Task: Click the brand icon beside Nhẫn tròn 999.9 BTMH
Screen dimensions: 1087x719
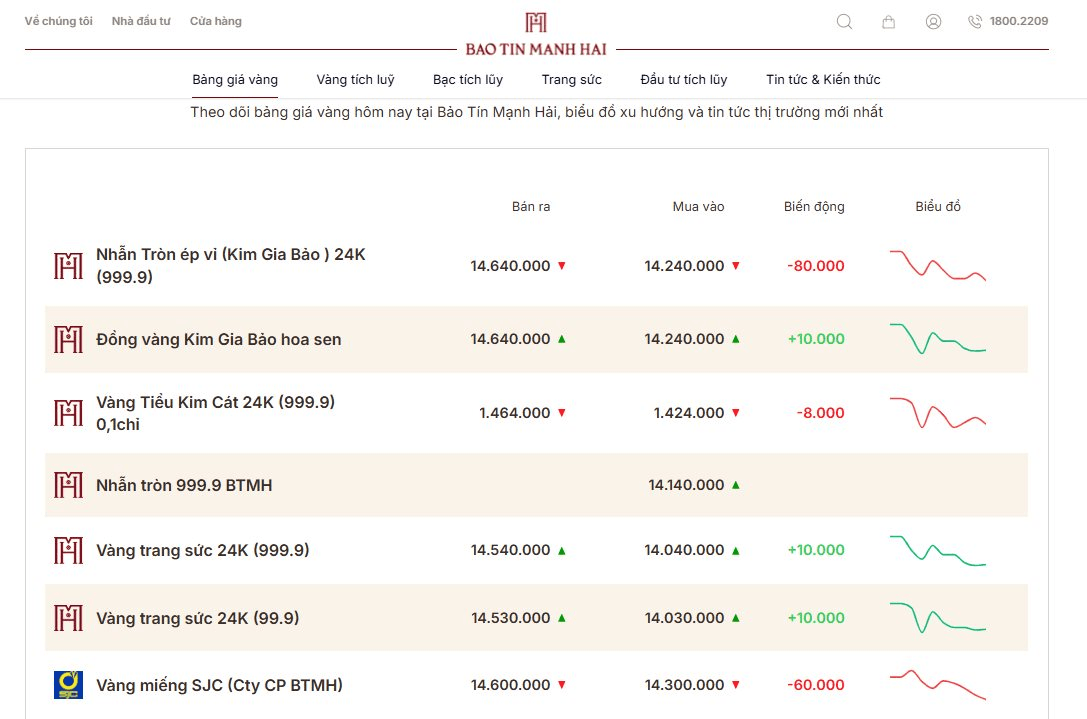Action: pos(68,485)
